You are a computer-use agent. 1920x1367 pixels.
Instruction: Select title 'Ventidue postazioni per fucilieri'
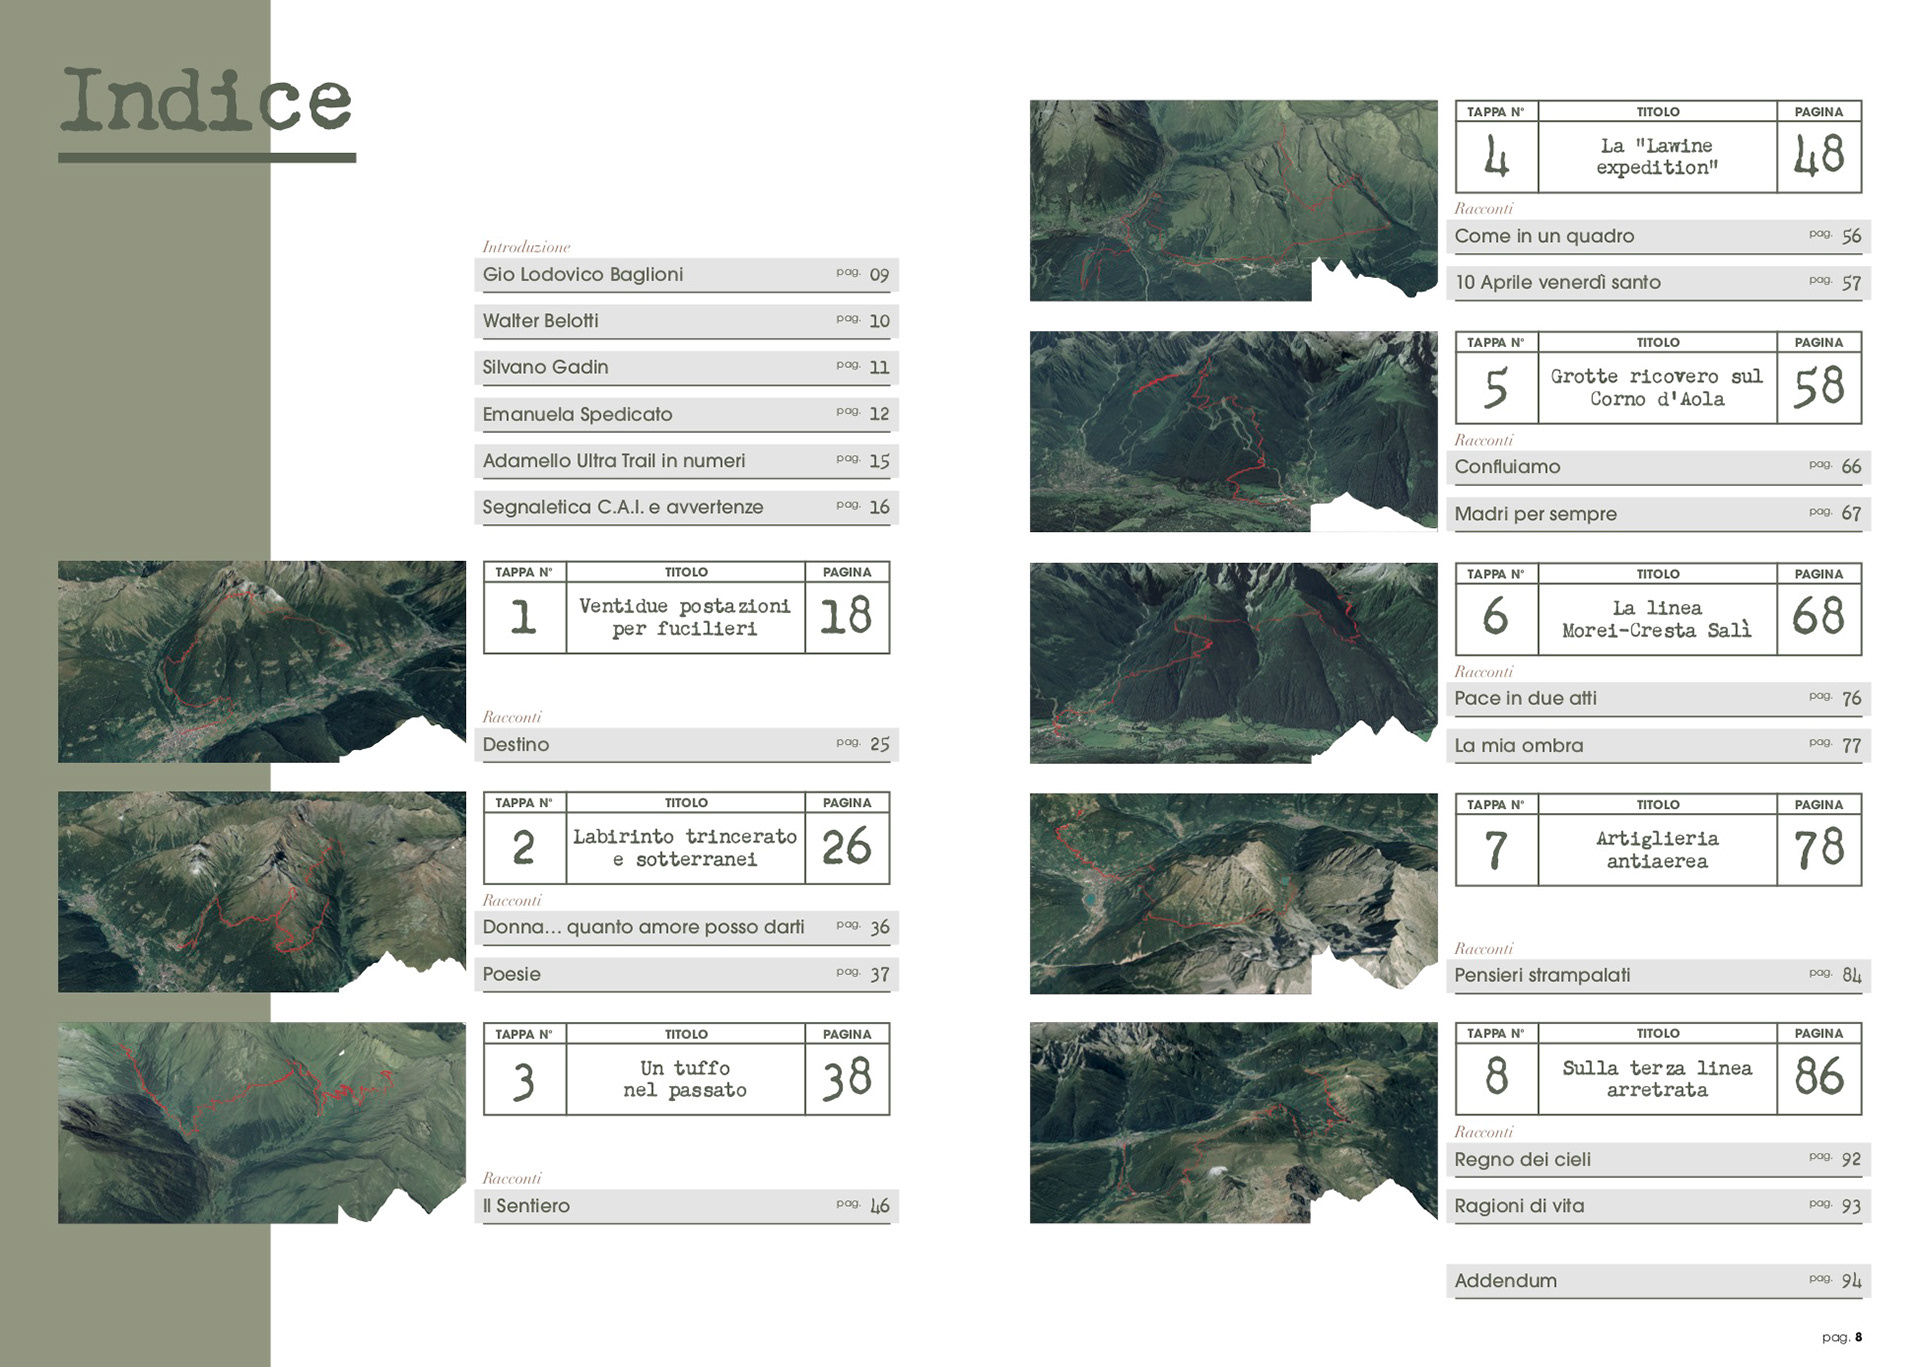[685, 618]
